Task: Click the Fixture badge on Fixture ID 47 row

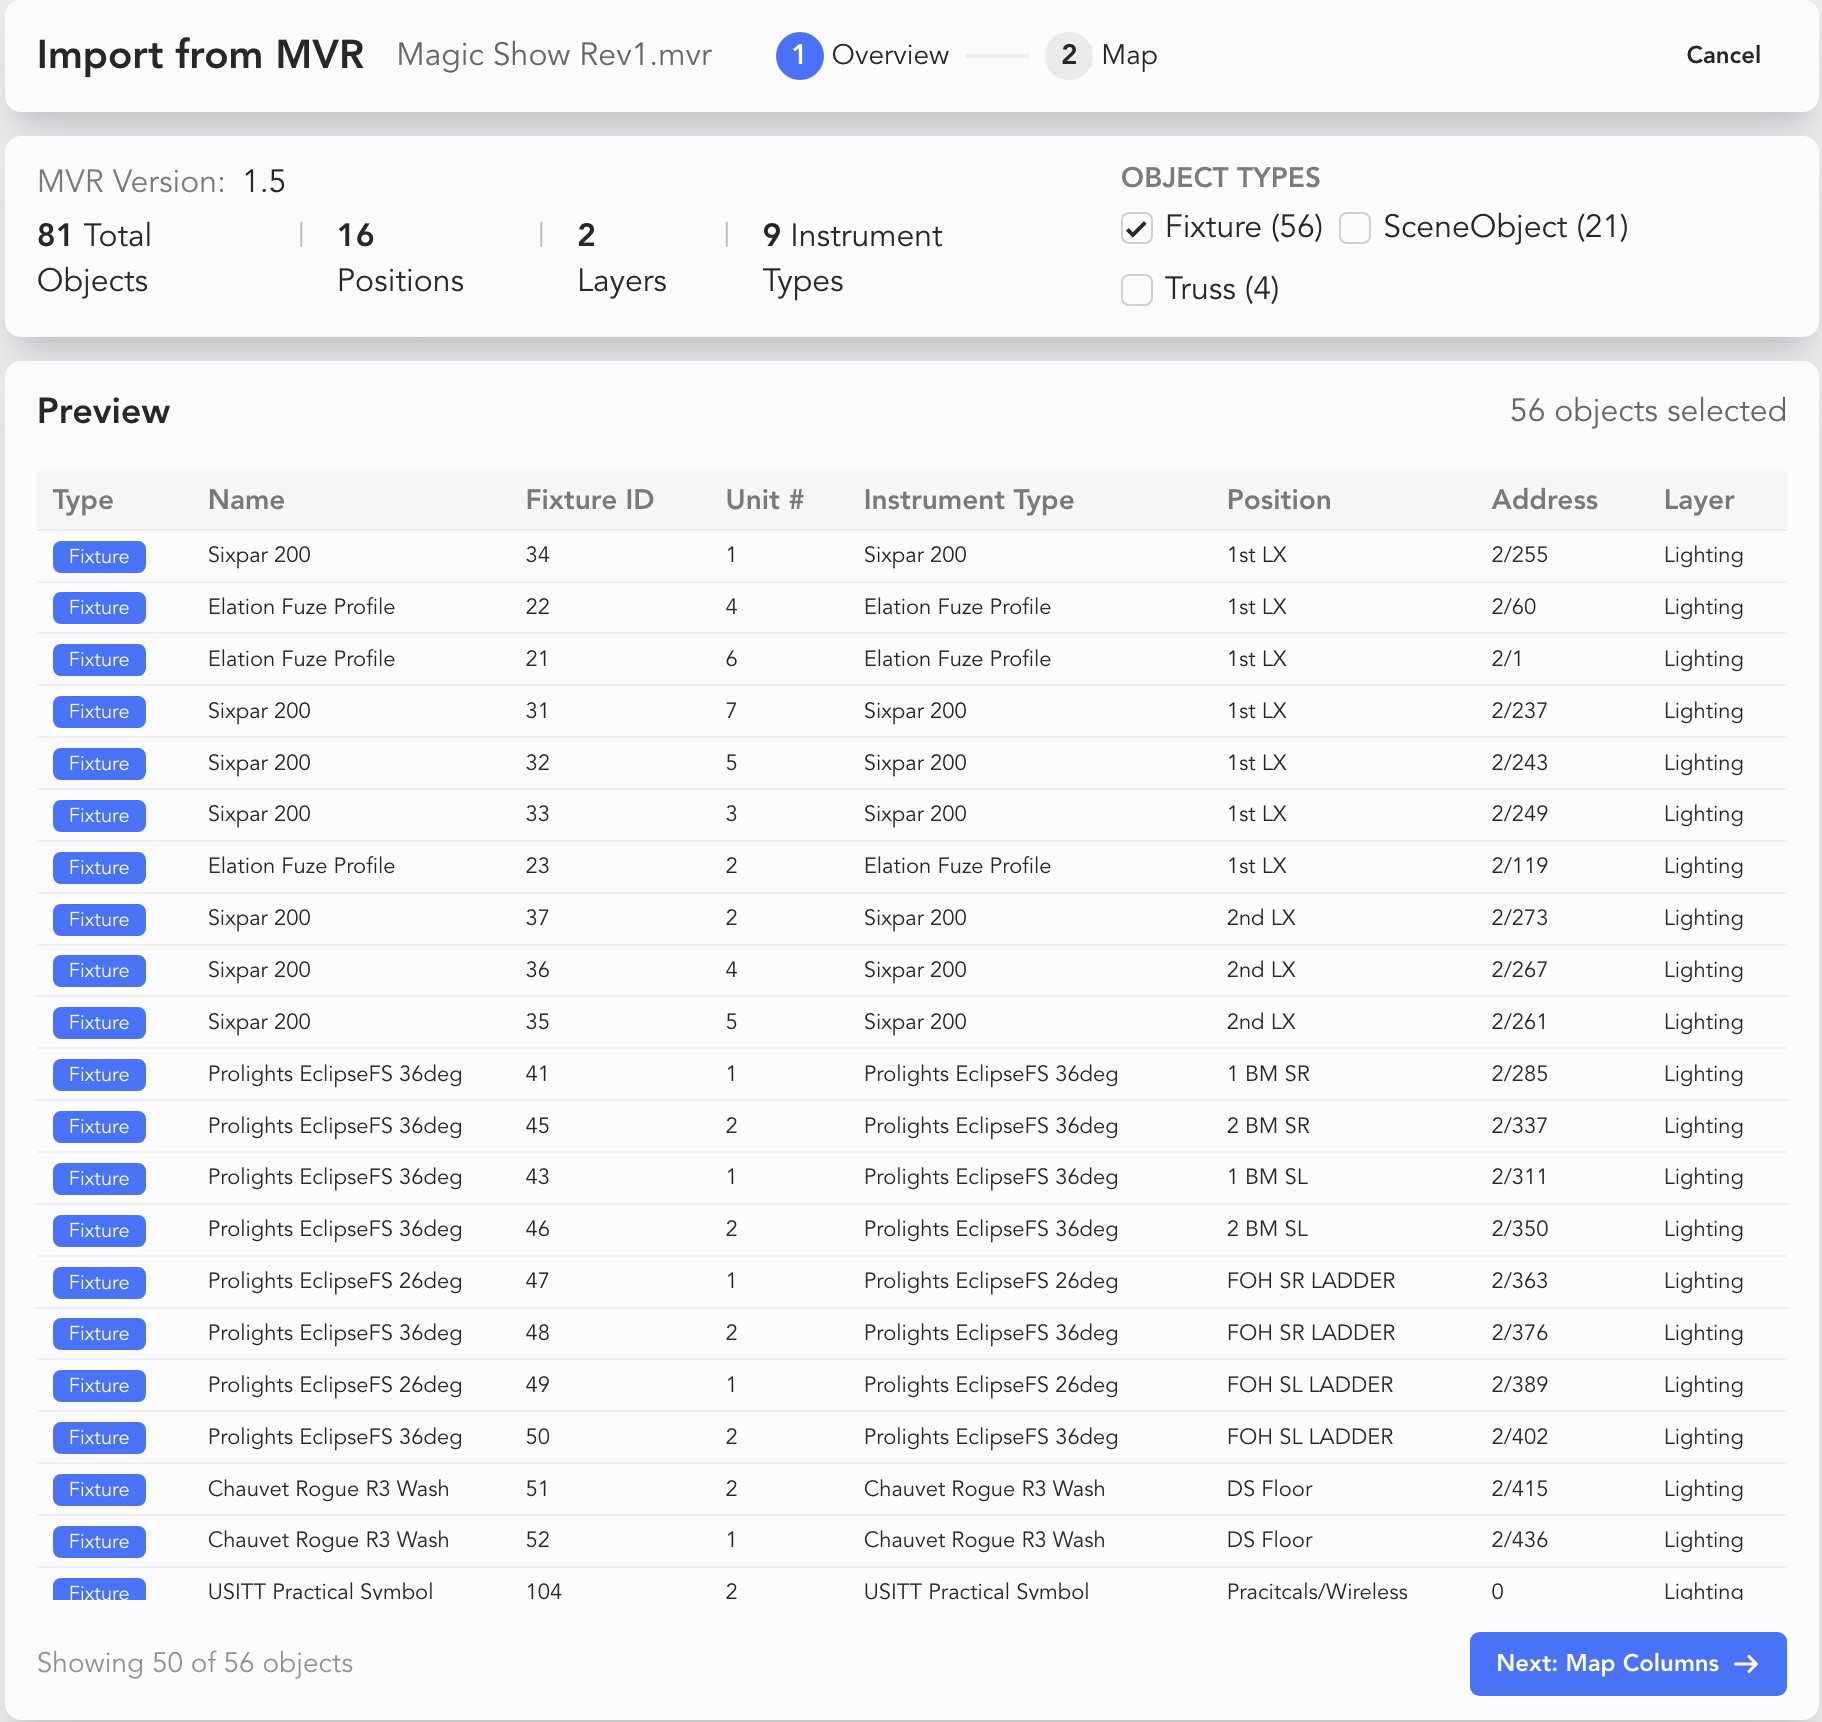Action: [99, 1282]
